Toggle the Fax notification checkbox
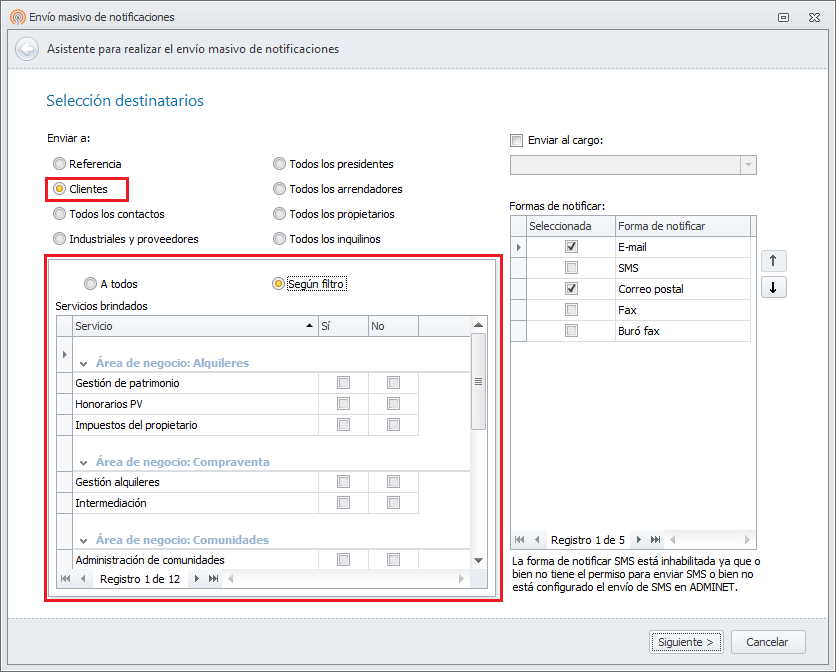This screenshot has width=836, height=672. click(x=571, y=310)
